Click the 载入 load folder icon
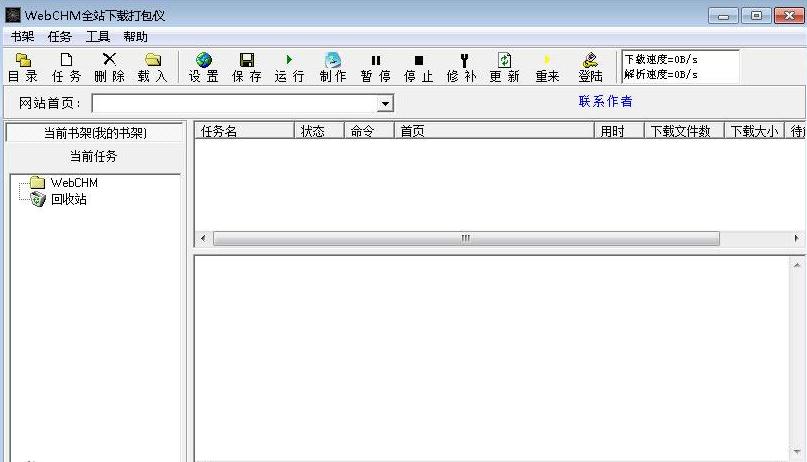Viewport: 807px width, 462px height. click(x=152, y=67)
